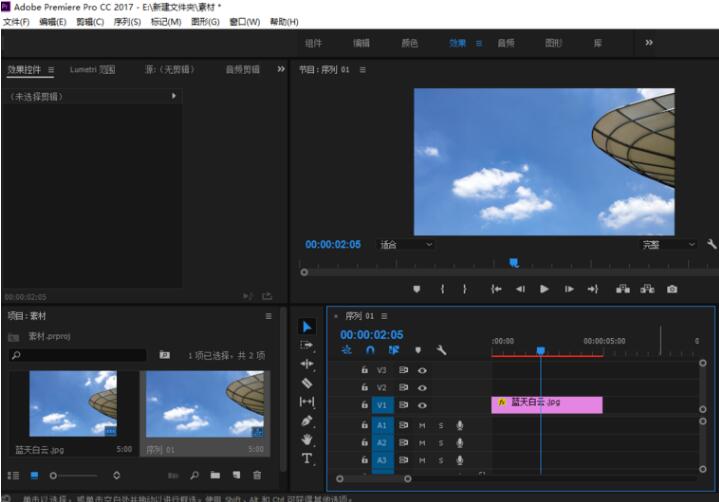Image resolution: width=719 pixels, height=502 pixels.
Task: Create a new bin with folder icon
Action: [x=214, y=475]
